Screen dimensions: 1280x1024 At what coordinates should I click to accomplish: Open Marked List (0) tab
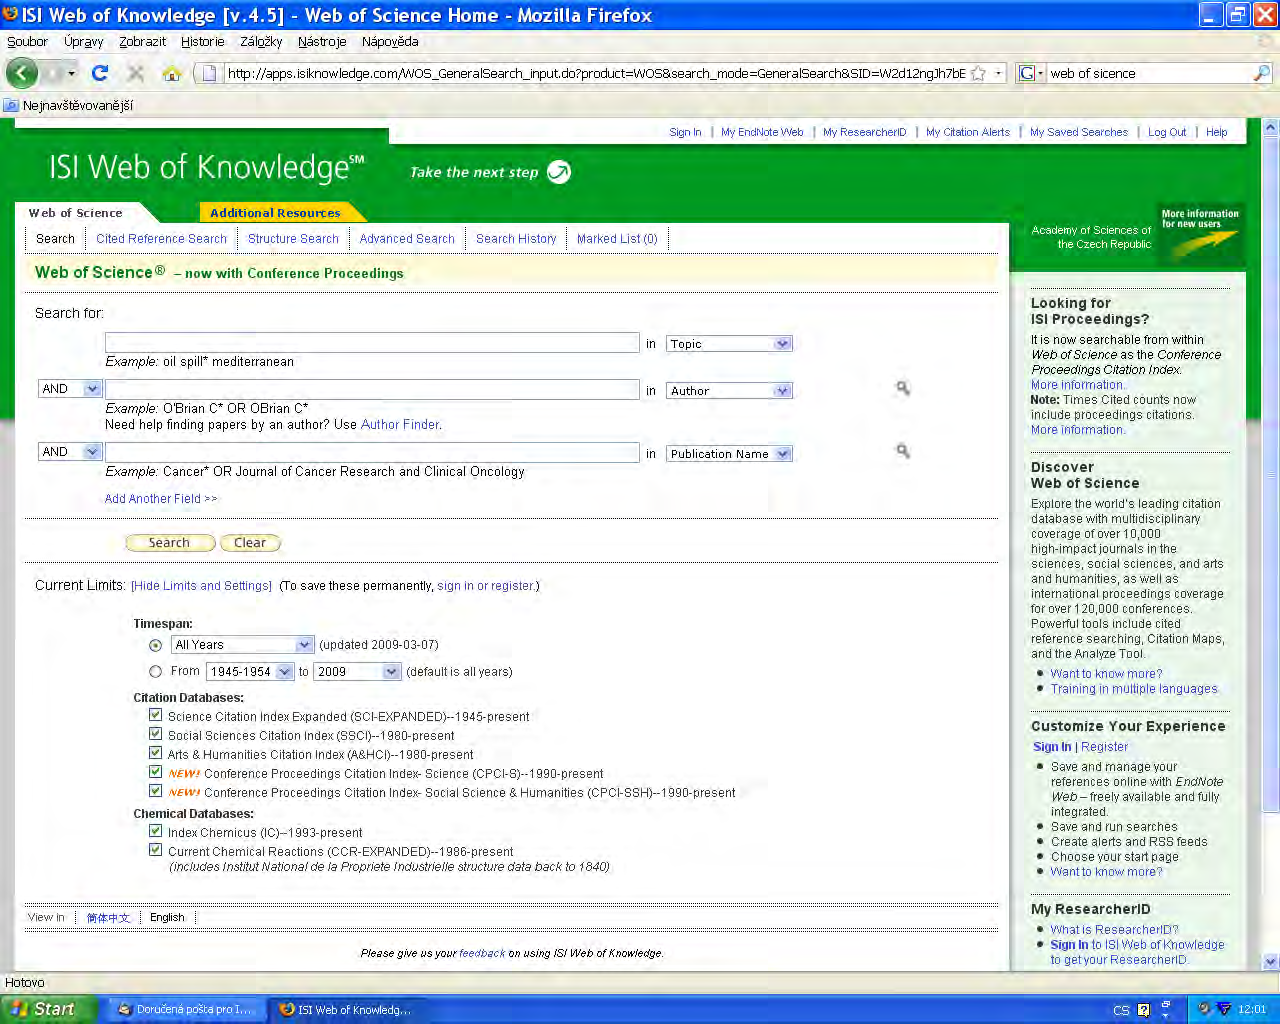[x=617, y=239]
